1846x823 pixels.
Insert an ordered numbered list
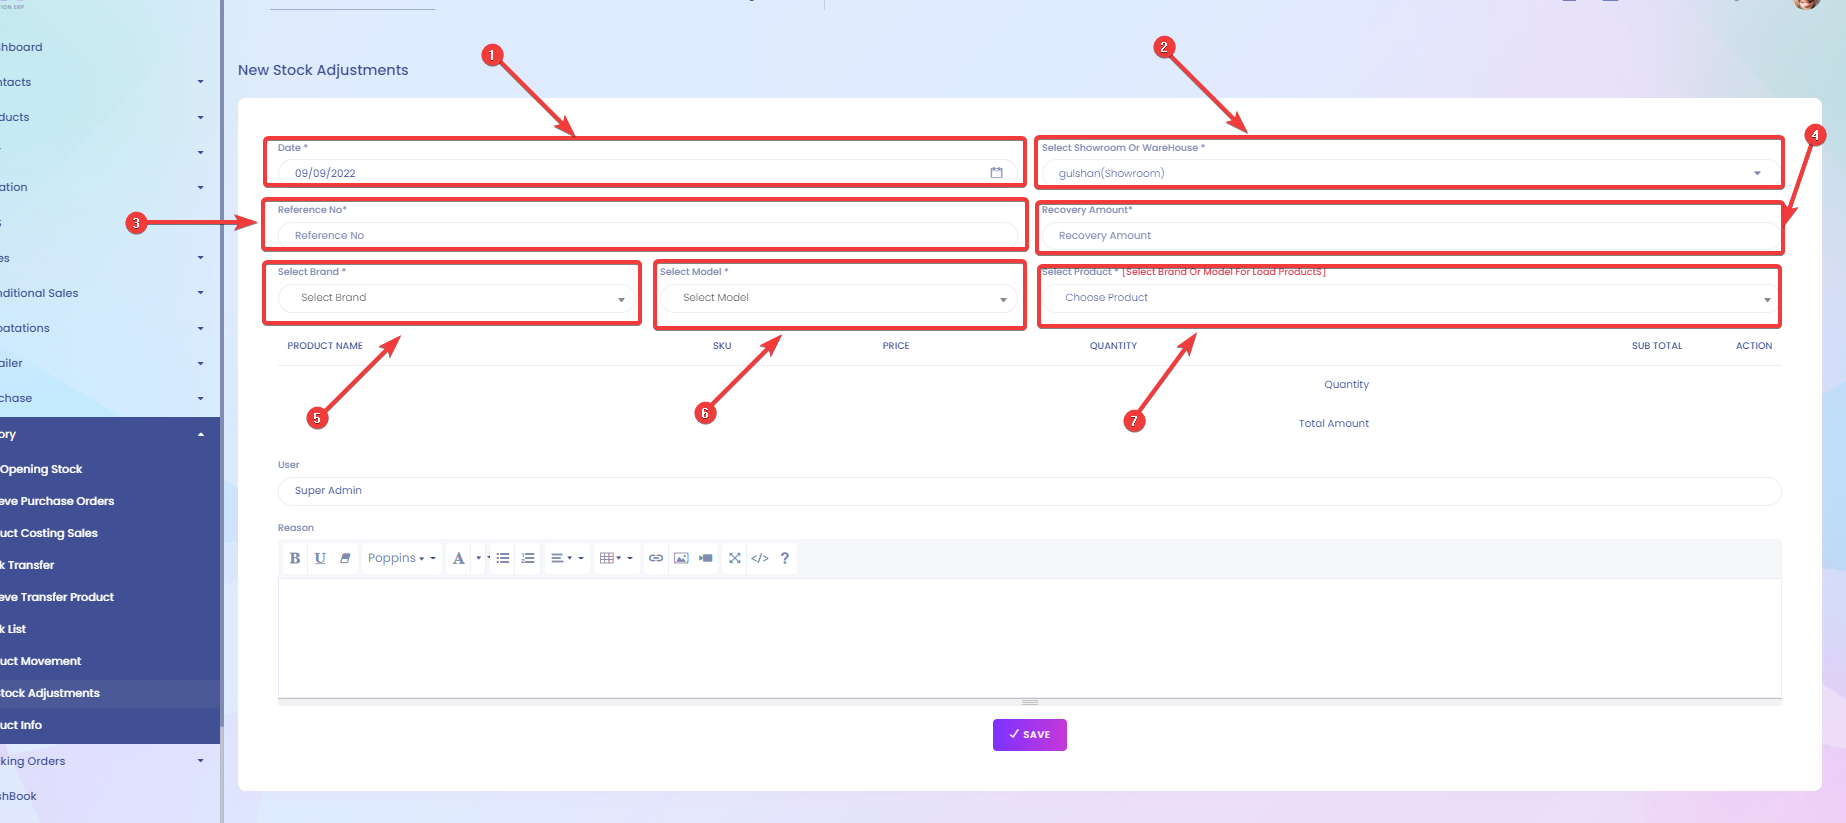point(528,558)
